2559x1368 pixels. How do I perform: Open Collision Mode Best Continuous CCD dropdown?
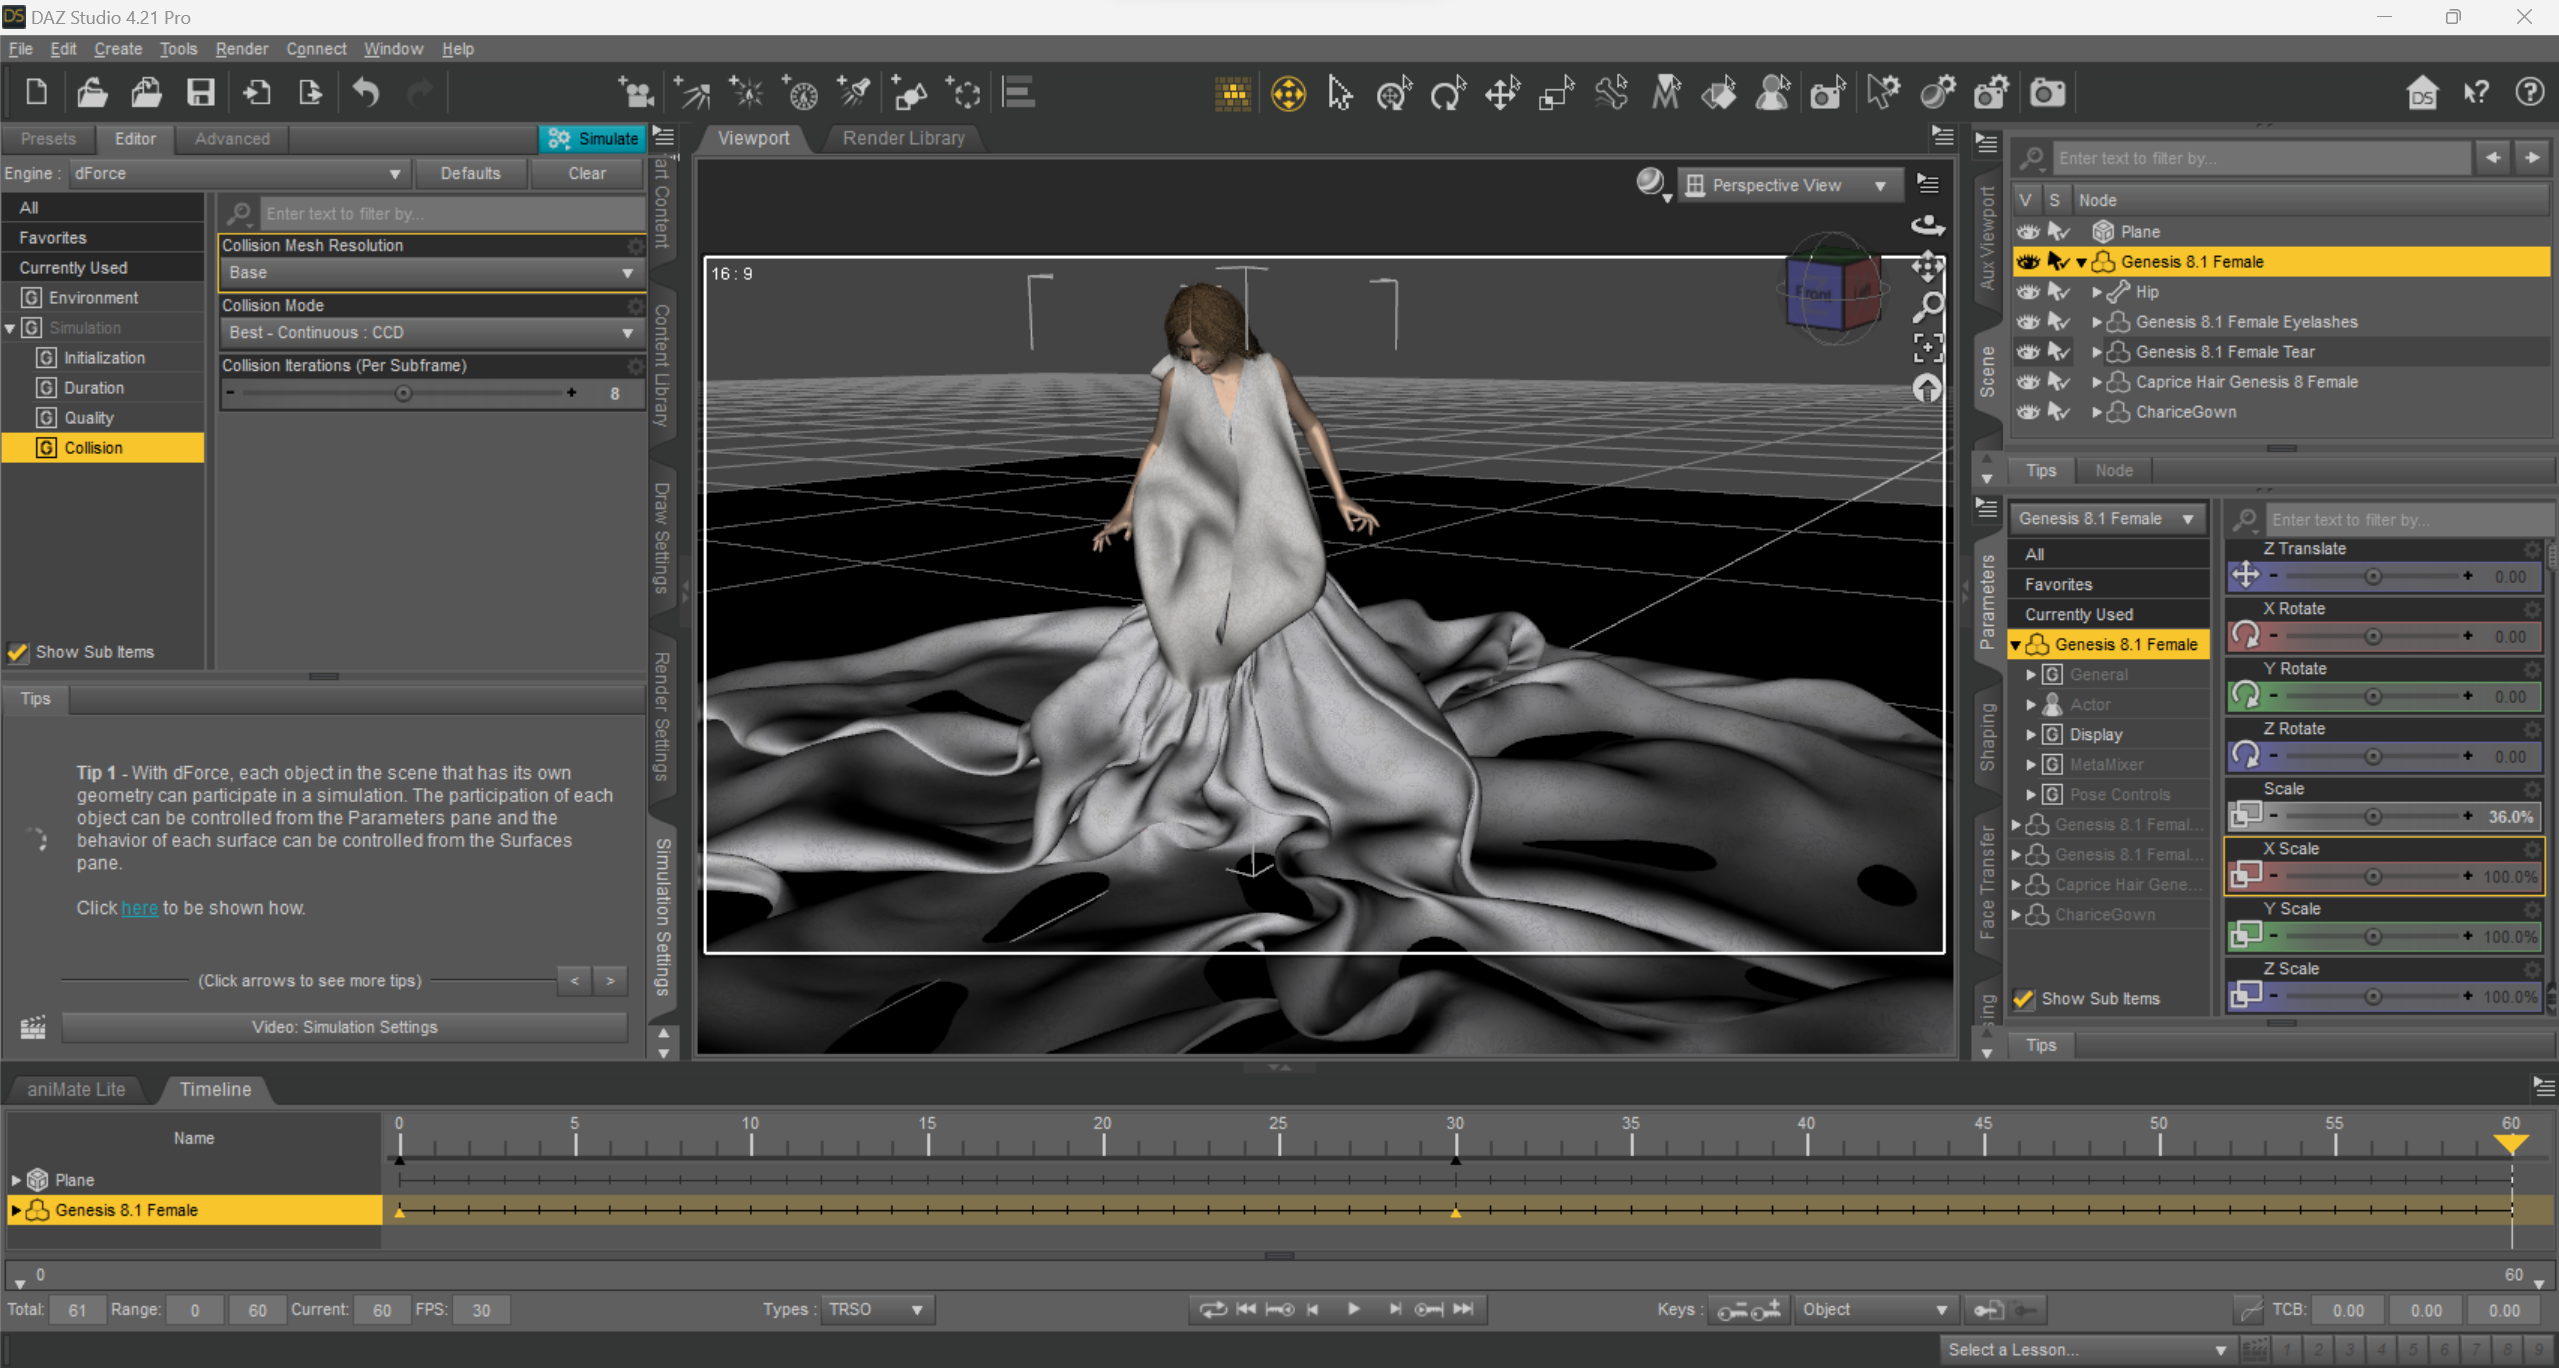coord(431,333)
